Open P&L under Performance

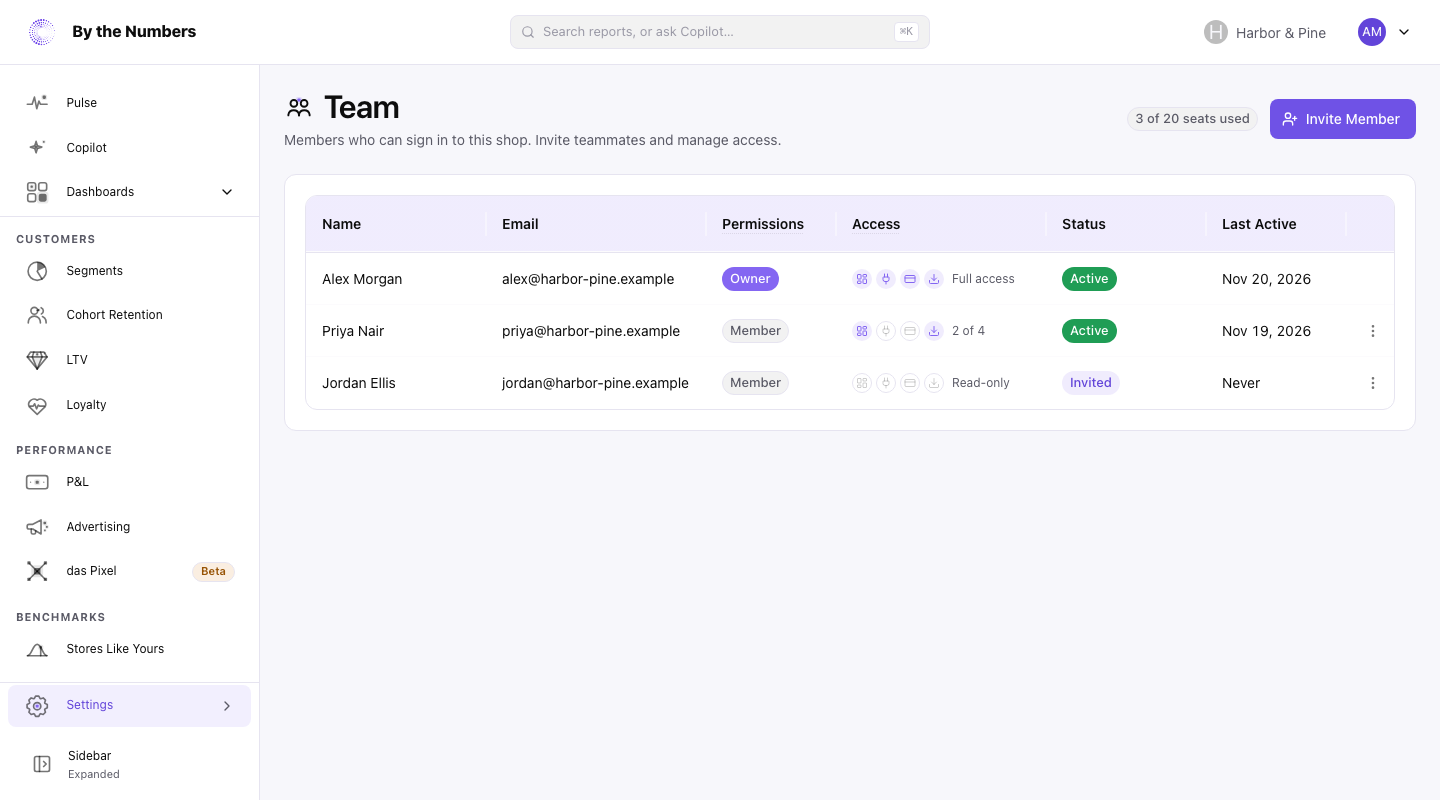(129, 482)
